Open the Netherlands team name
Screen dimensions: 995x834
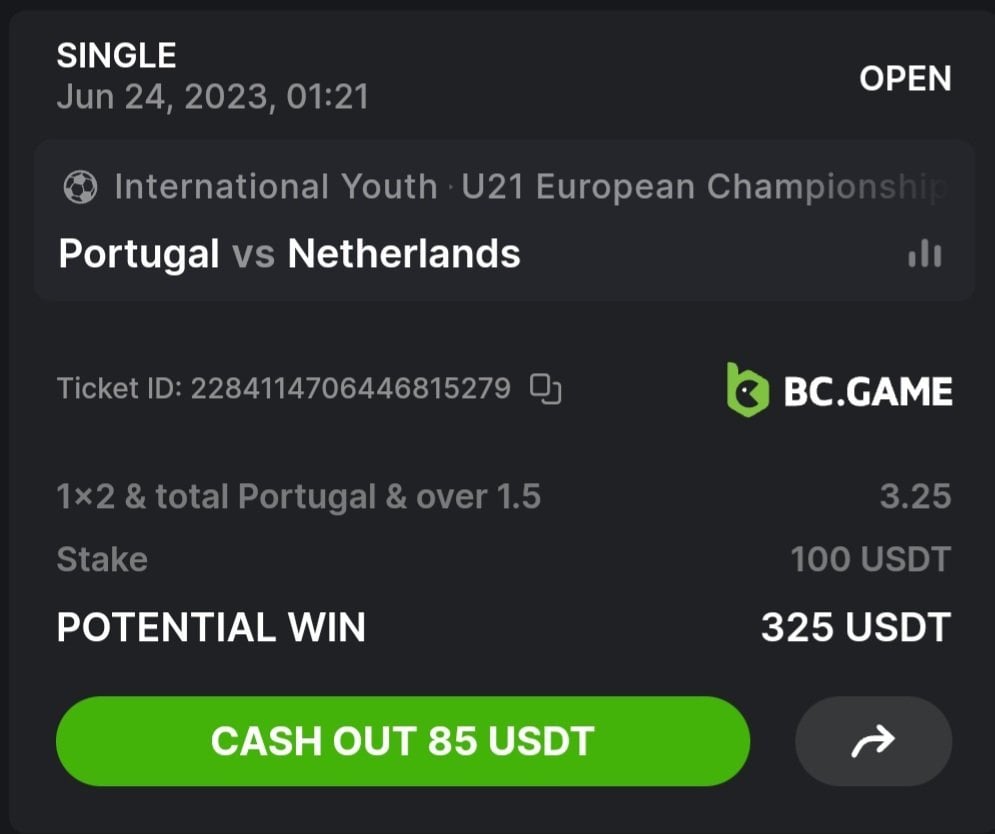pos(404,254)
